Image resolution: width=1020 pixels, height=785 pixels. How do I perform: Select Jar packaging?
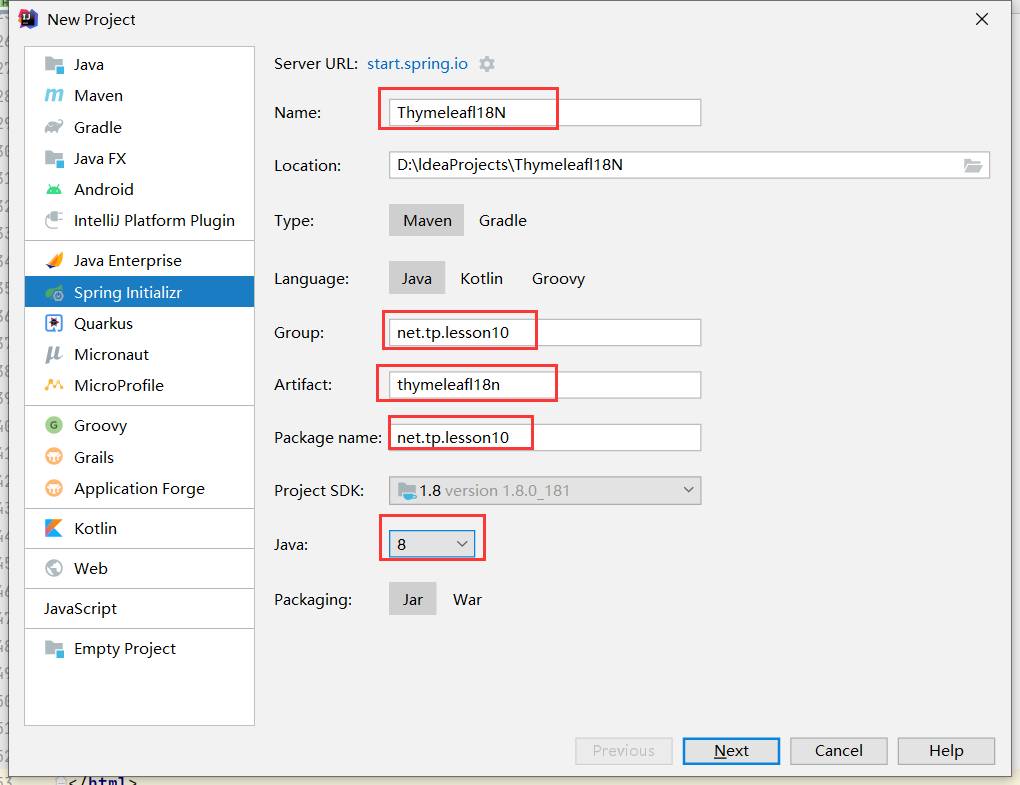click(412, 599)
